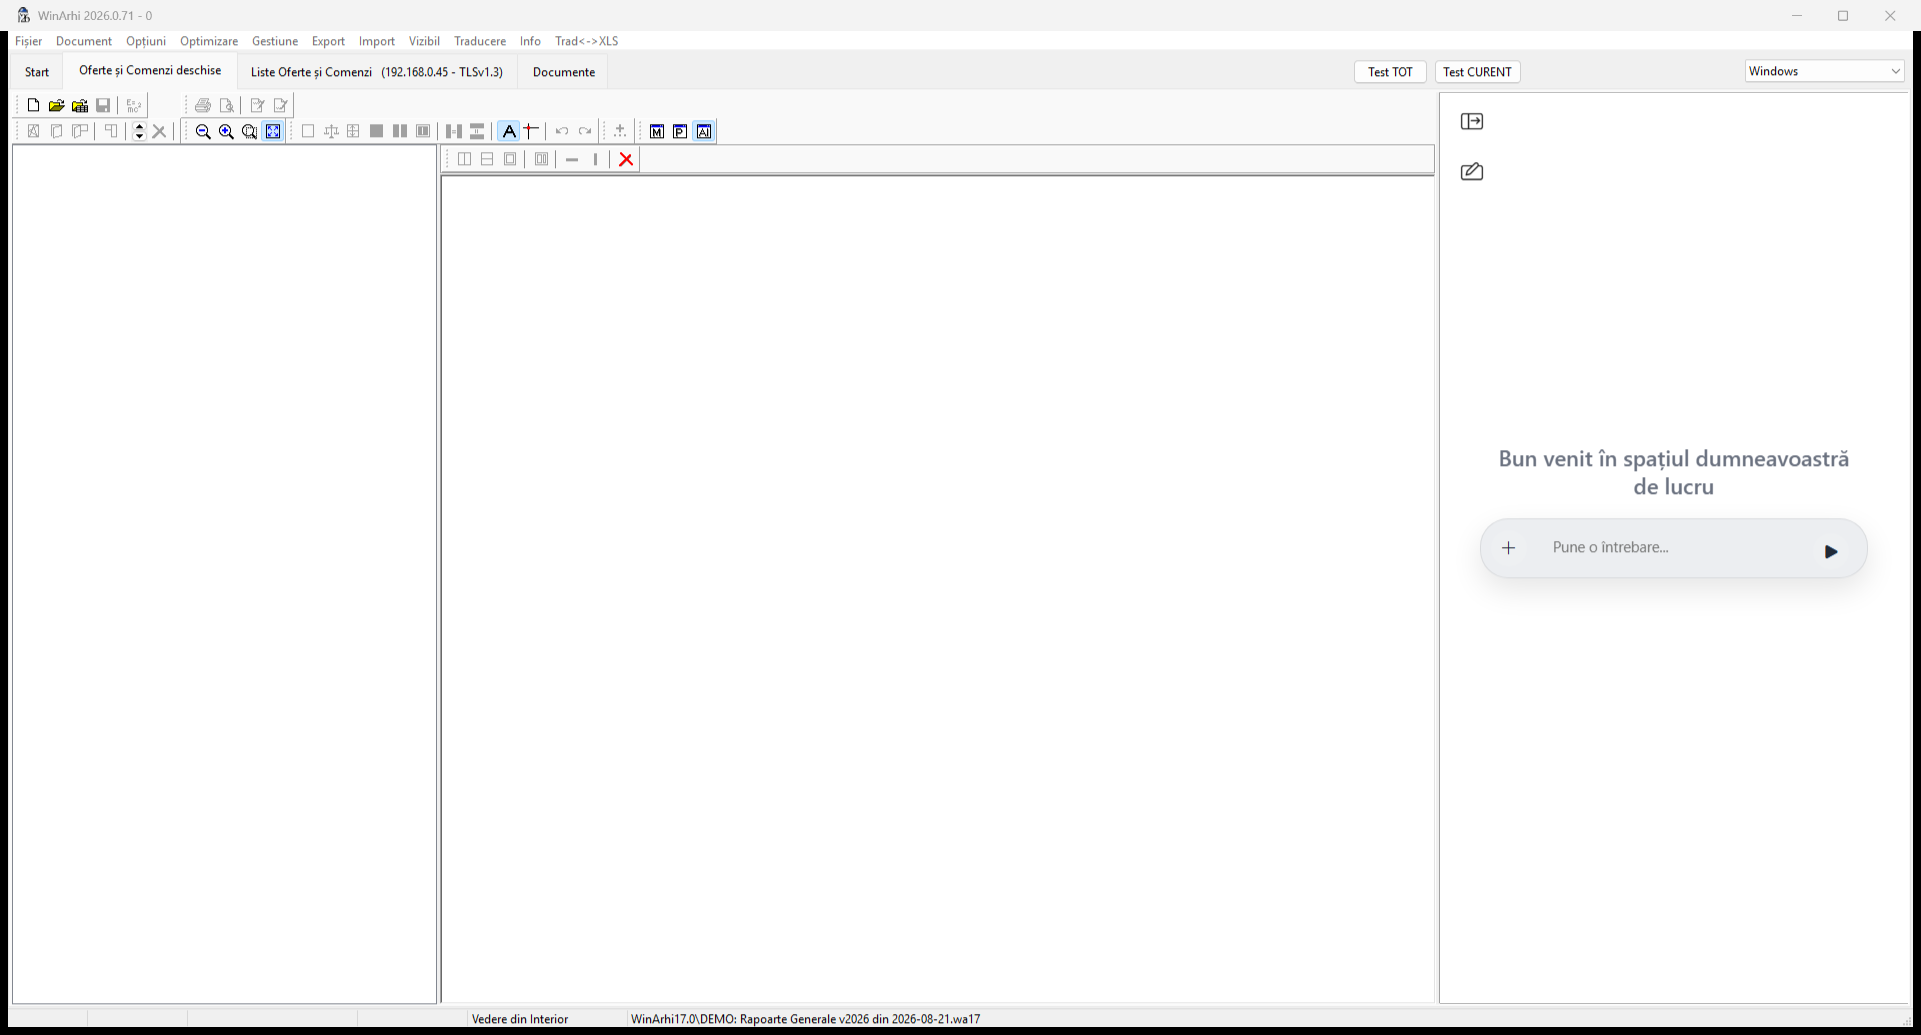Focus the Pune o întrebare field

tap(1673, 548)
